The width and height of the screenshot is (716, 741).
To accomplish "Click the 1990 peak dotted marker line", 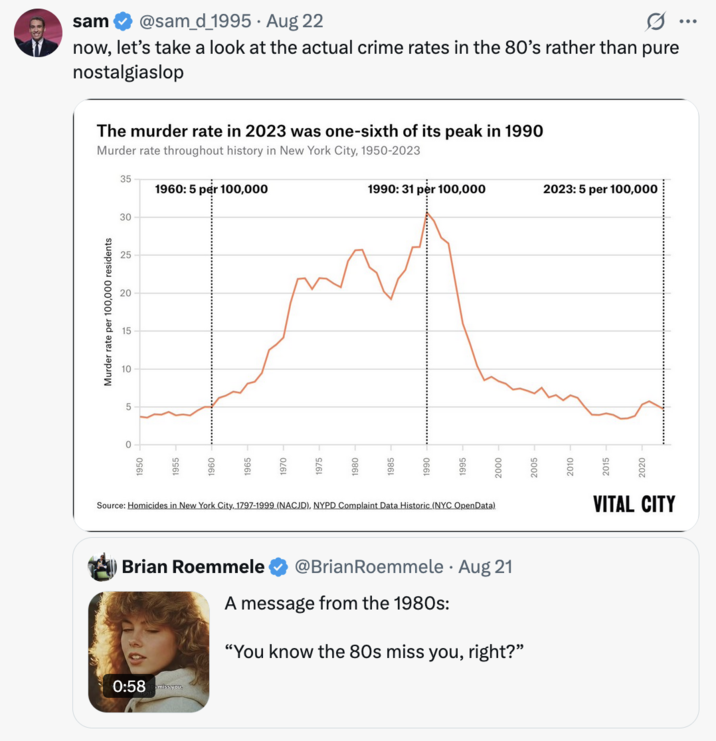I will [427, 312].
